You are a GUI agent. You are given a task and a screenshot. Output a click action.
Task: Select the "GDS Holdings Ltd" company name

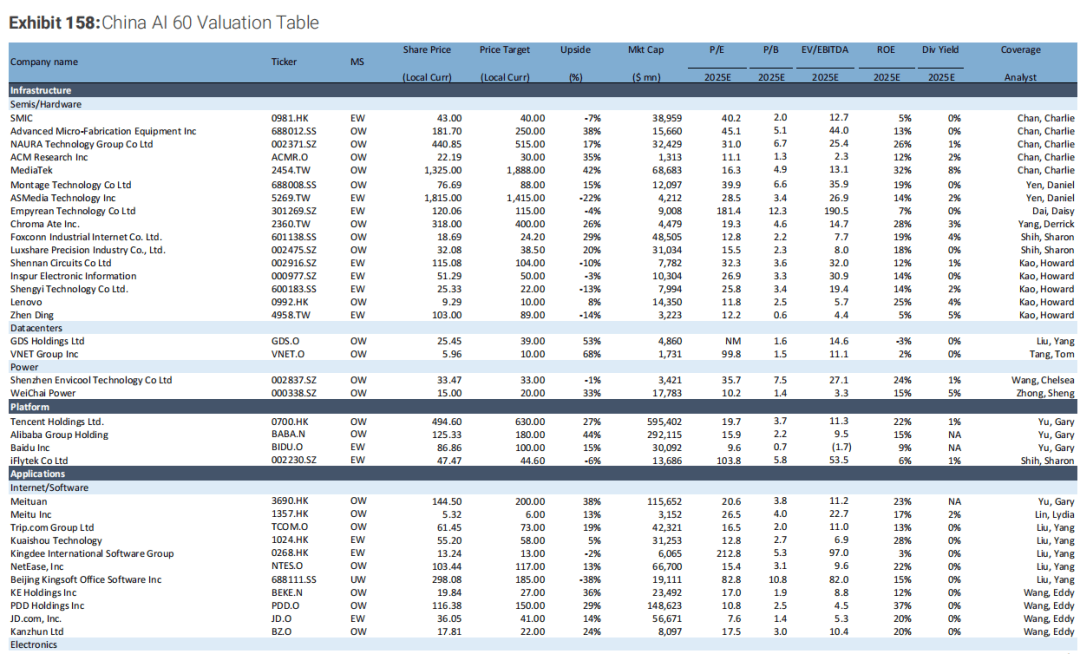click(x=47, y=341)
